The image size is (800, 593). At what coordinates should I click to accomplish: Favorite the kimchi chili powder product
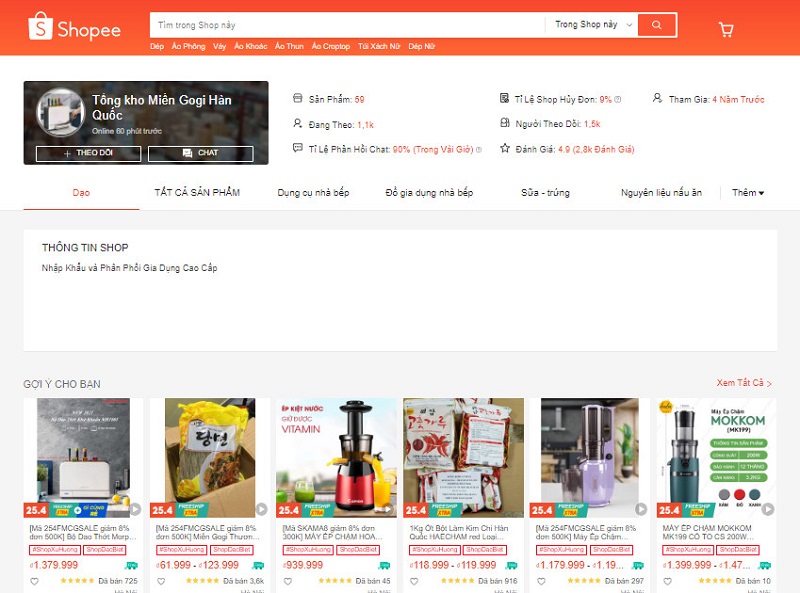(x=412, y=581)
